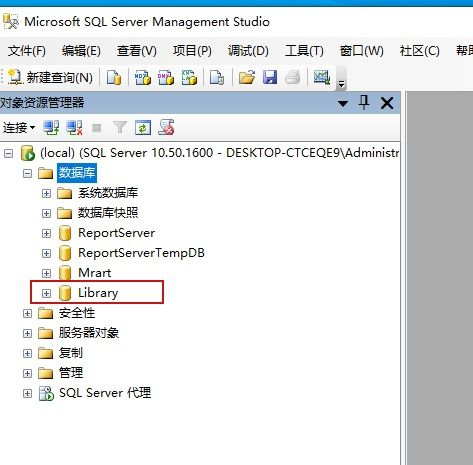The height and width of the screenshot is (465, 473).
Task: Expand the ReportServer database node
Action: pyautogui.click(x=46, y=233)
